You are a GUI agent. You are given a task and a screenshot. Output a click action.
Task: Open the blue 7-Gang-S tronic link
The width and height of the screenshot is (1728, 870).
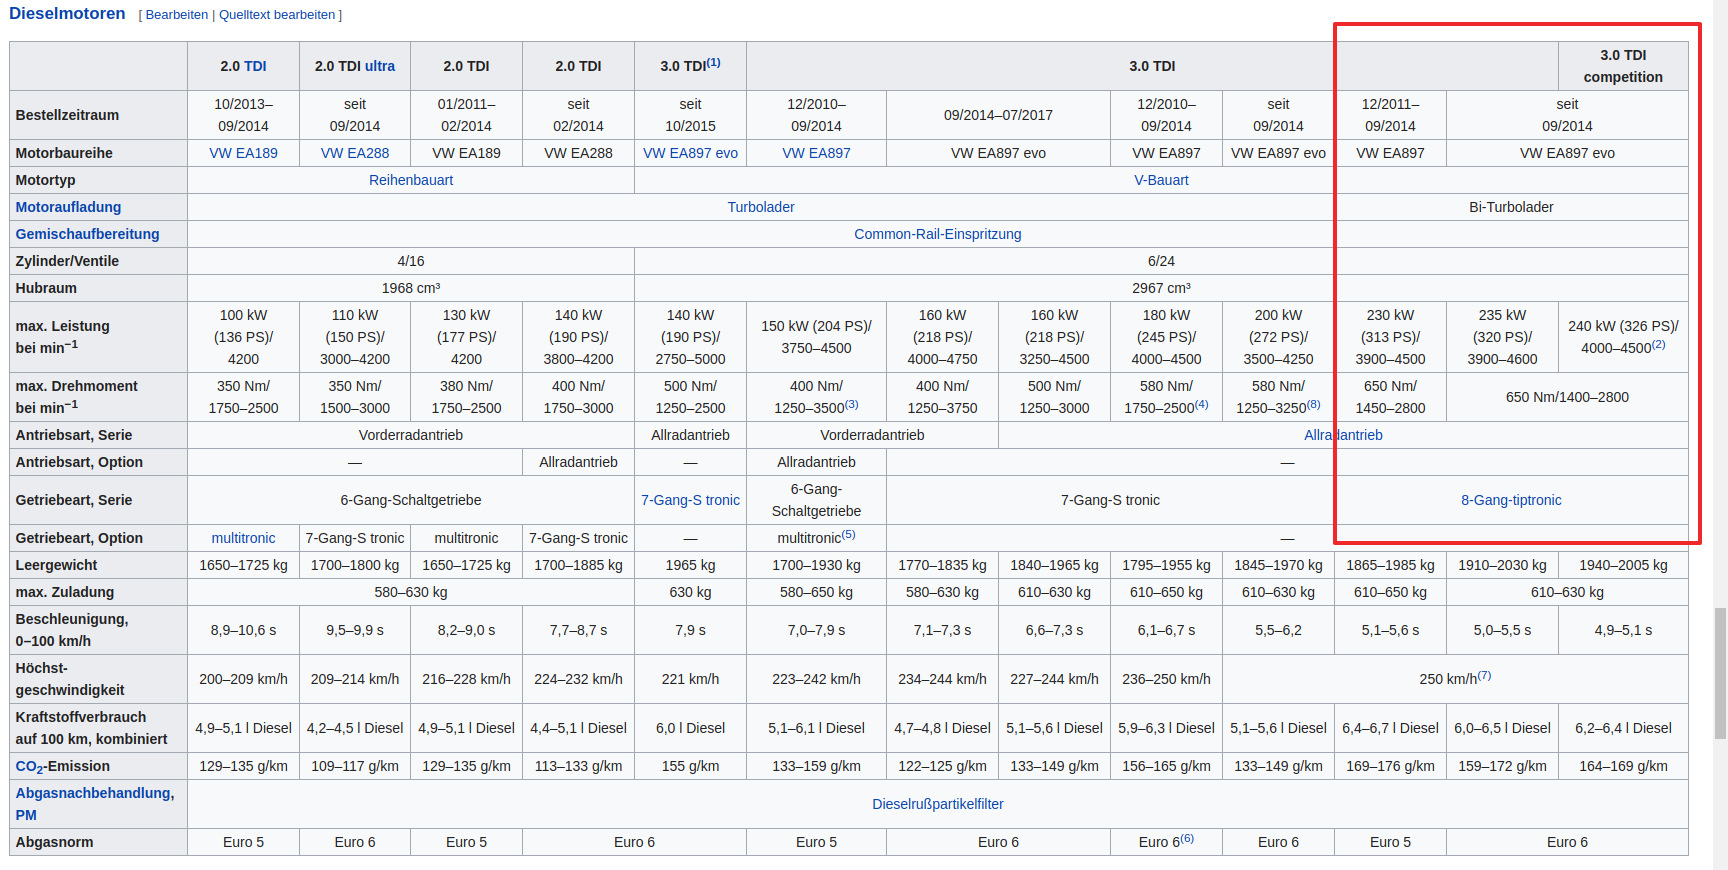[x=690, y=500]
